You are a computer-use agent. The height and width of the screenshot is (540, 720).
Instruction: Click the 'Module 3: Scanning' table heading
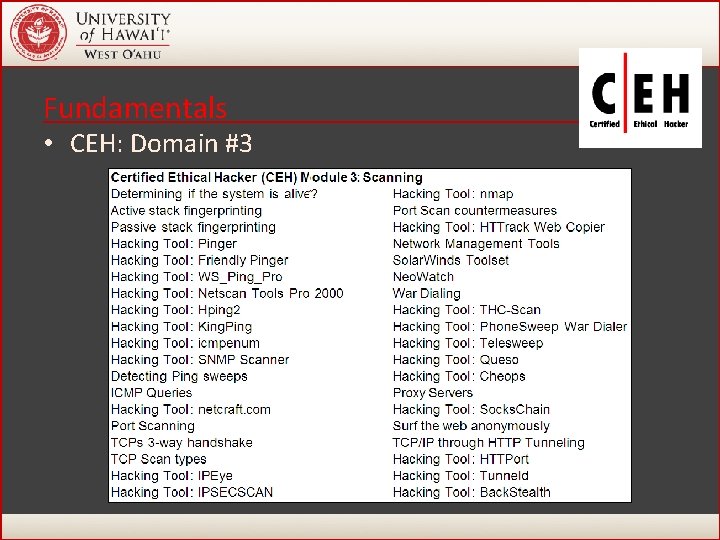[x=266, y=177]
